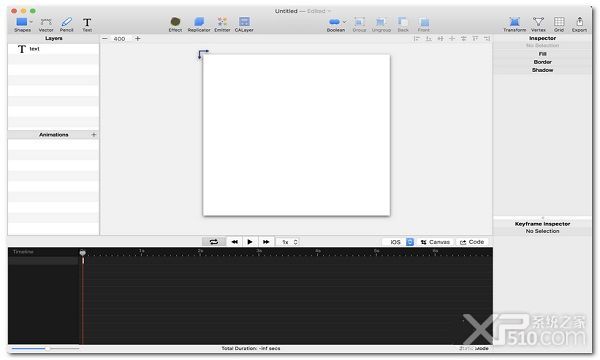Align layers to bottom edge
The image size is (600, 360).
click(x=429, y=39)
